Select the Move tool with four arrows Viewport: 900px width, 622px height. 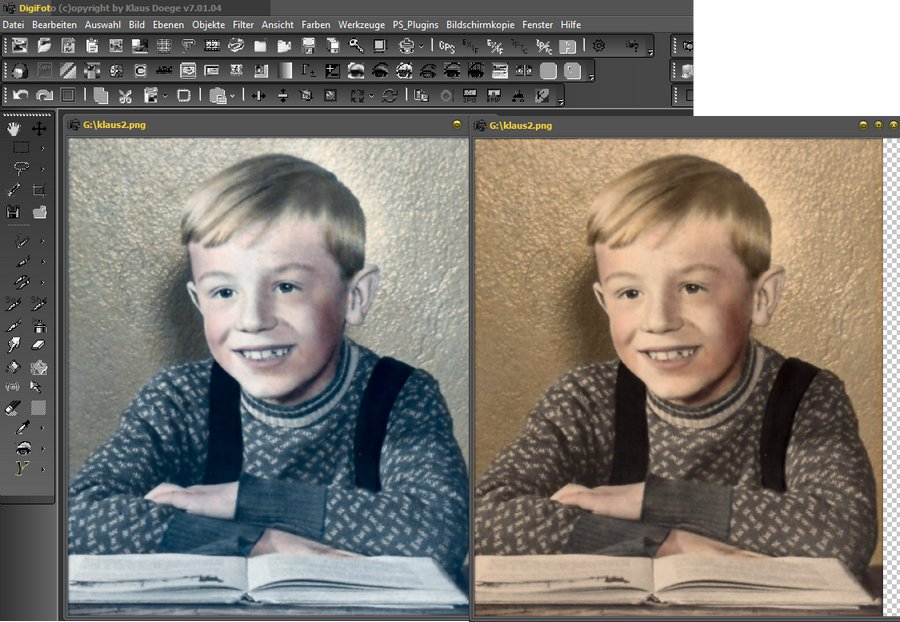click(x=39, y=128)
